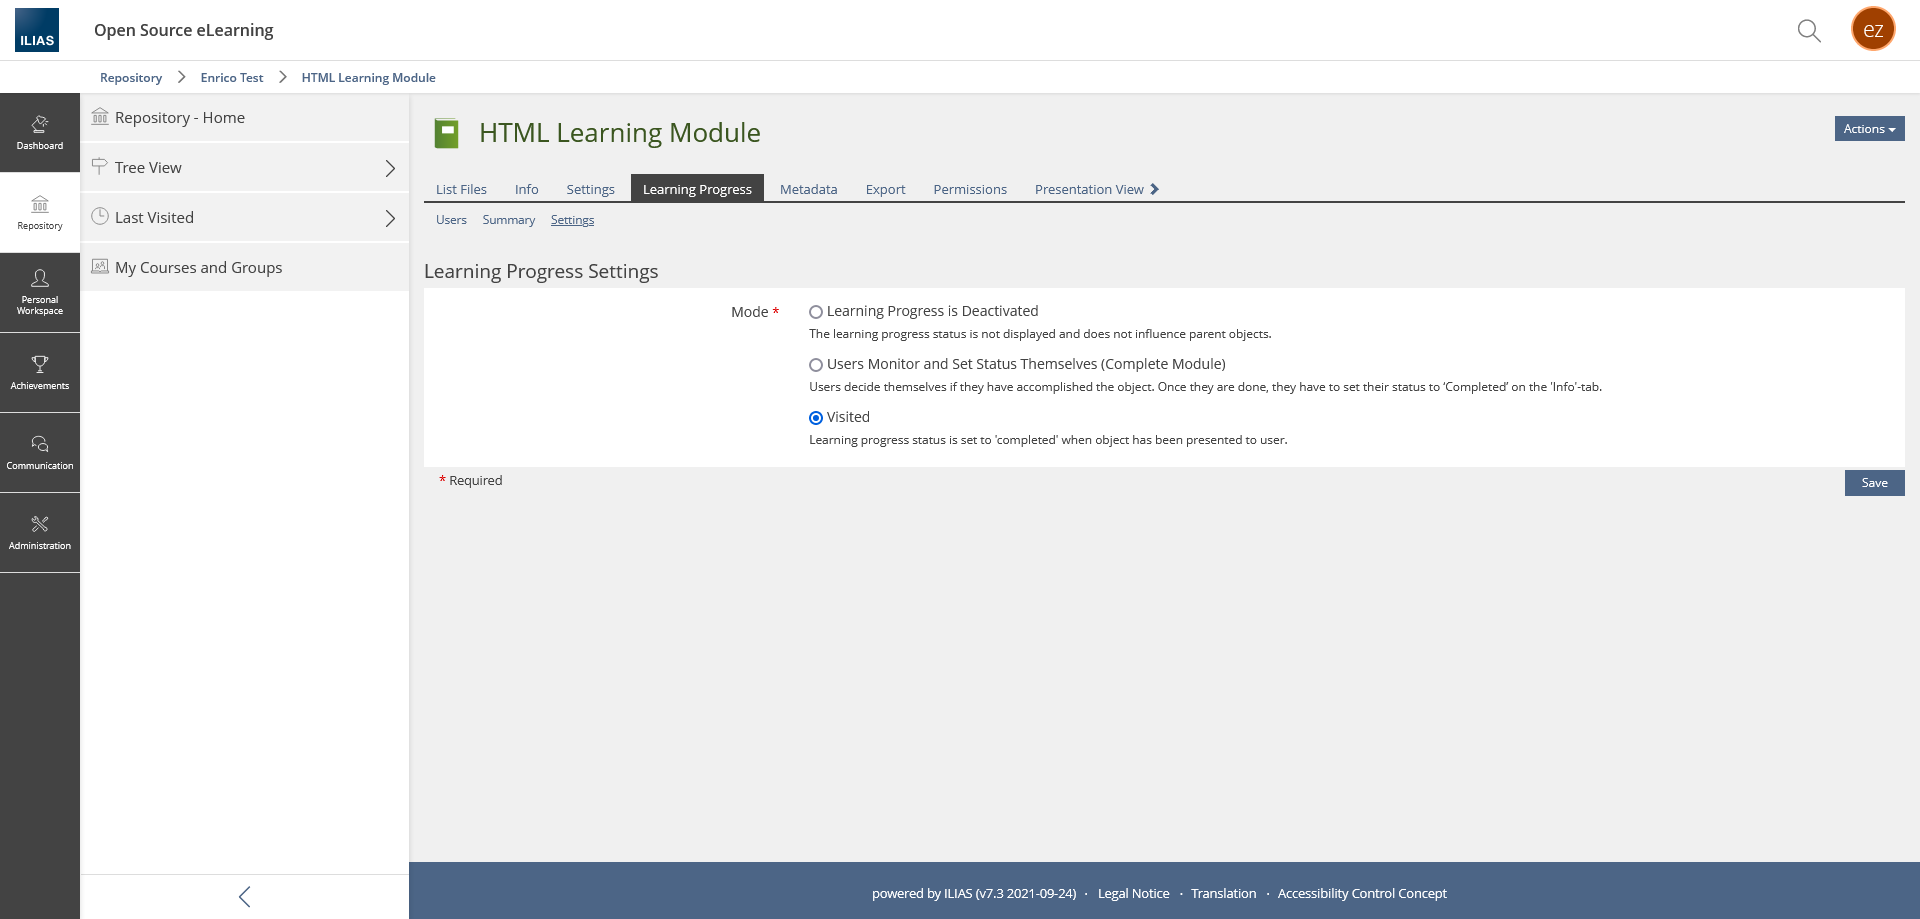Select Users Monitor and Set Status Themselves
The image size is (1920, 919).
click(816, 365)
